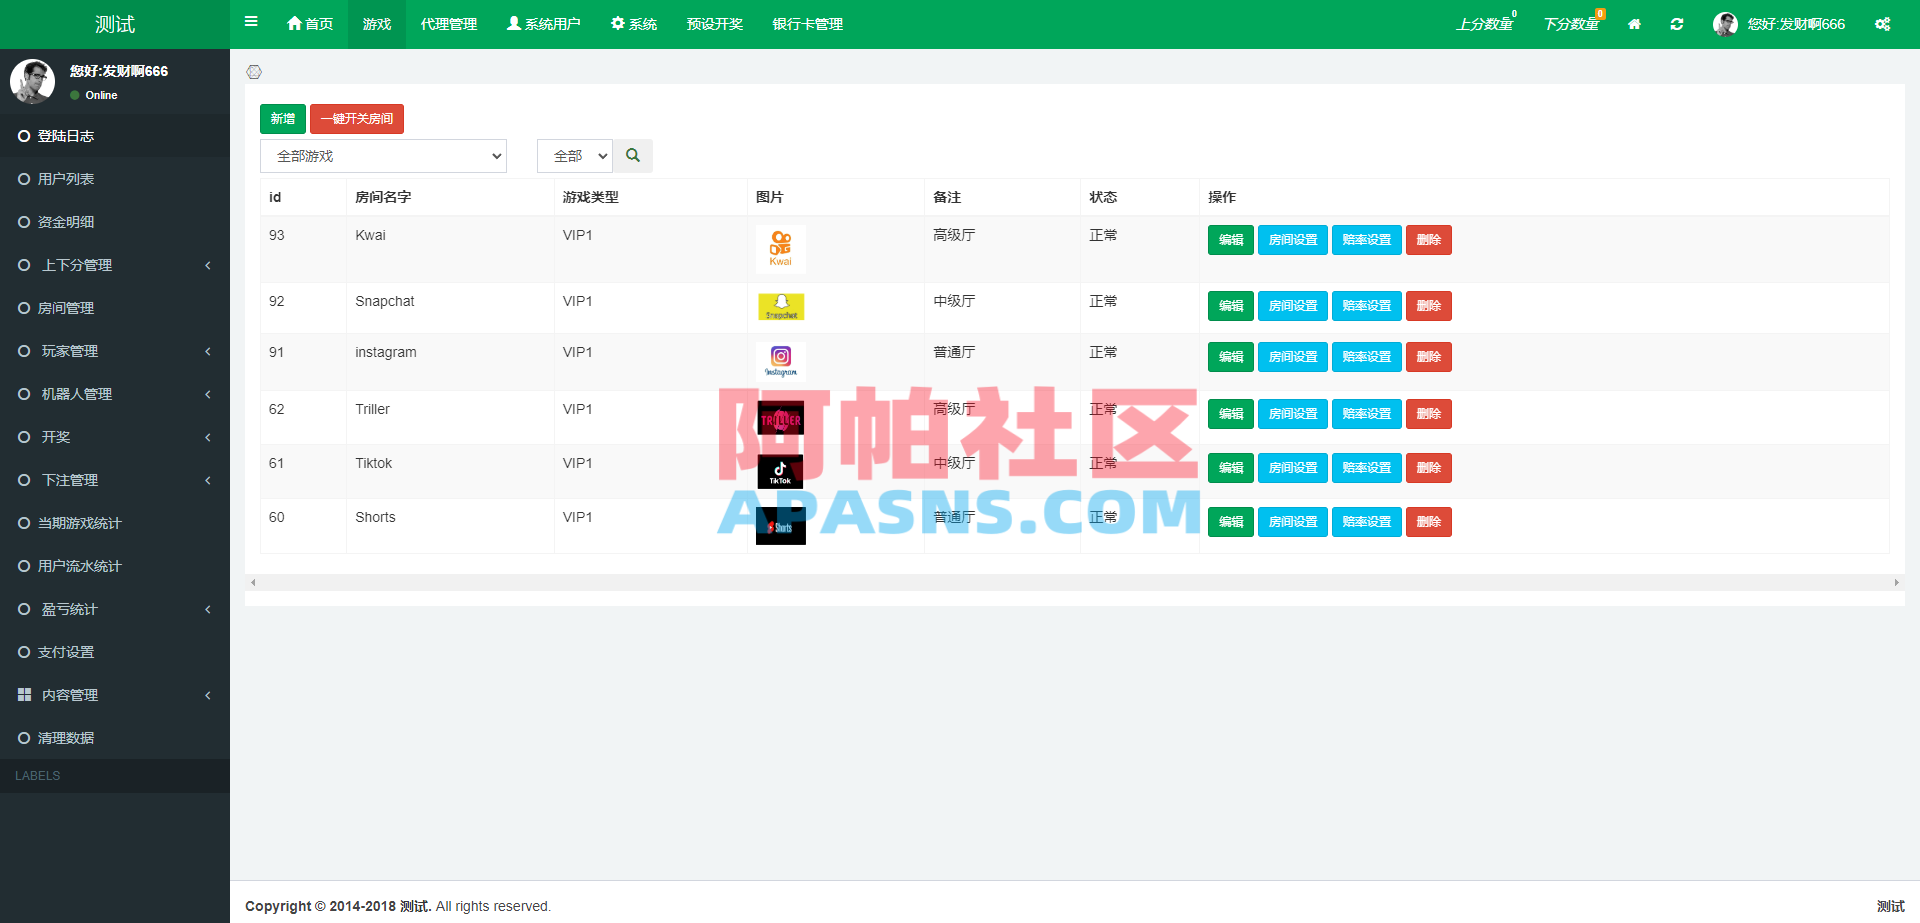The width and height of the screenshot is (1920, 923).
Task: Click the 一键开关房间 red button
Action: 357,118
